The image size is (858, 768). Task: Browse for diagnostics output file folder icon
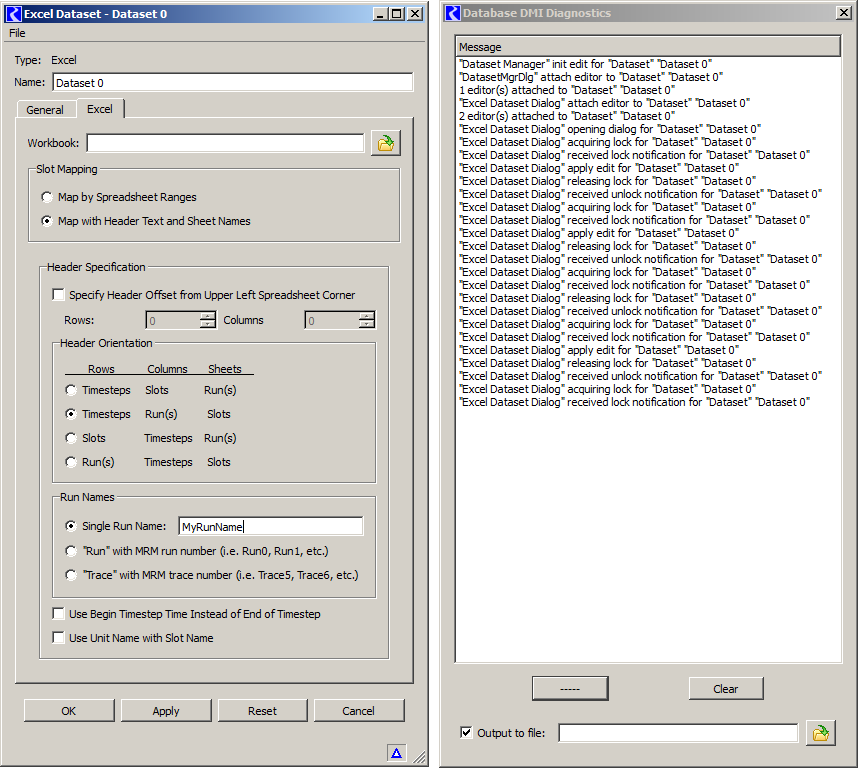tap(820, 733)
